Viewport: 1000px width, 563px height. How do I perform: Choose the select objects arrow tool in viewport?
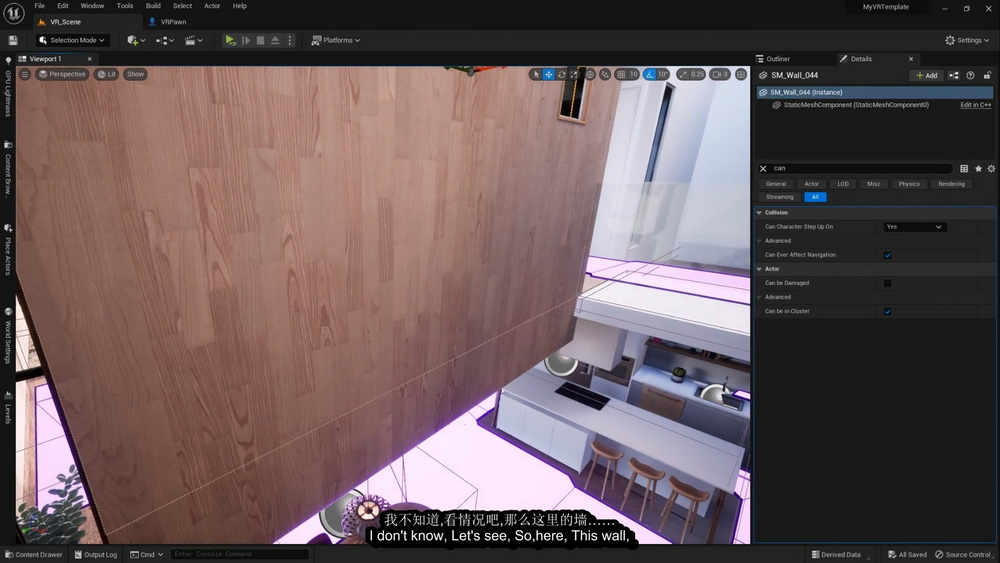click(x=536, y=75)
